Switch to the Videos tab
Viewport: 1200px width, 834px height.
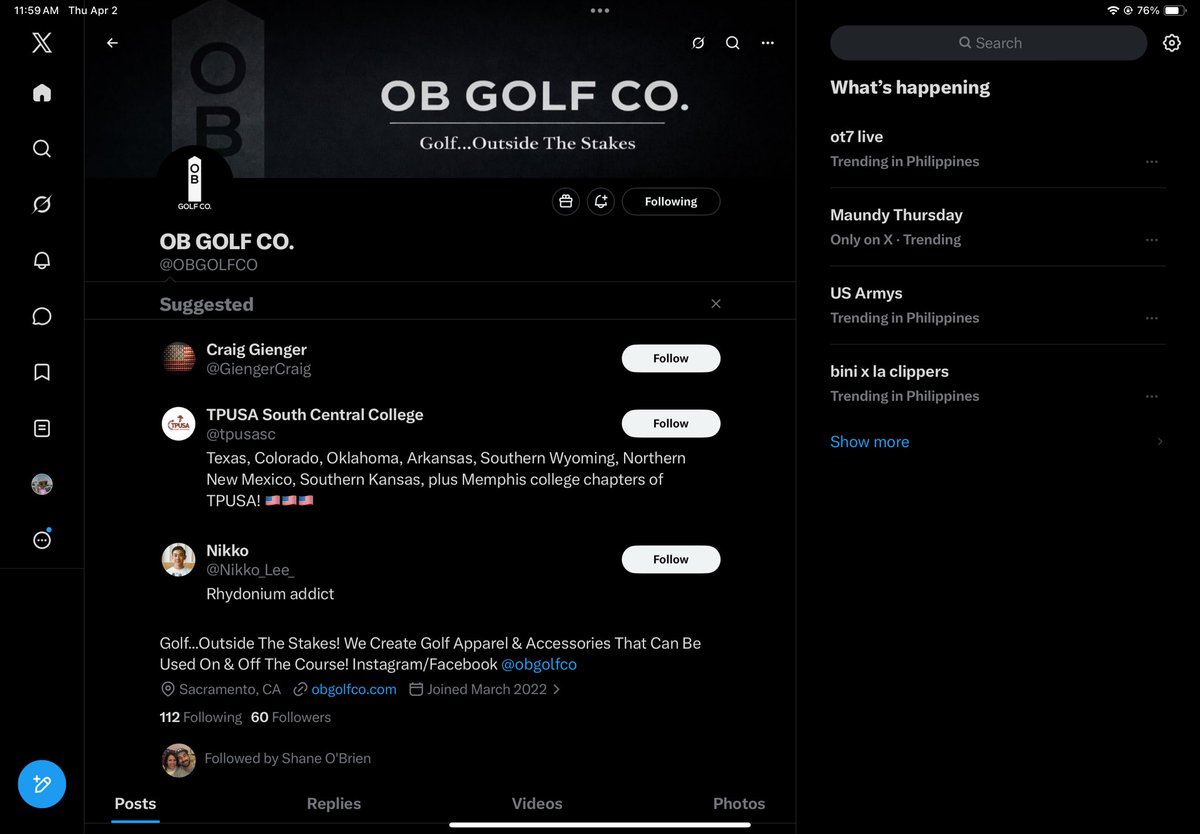pyautogui.click(x=537, y=804)
